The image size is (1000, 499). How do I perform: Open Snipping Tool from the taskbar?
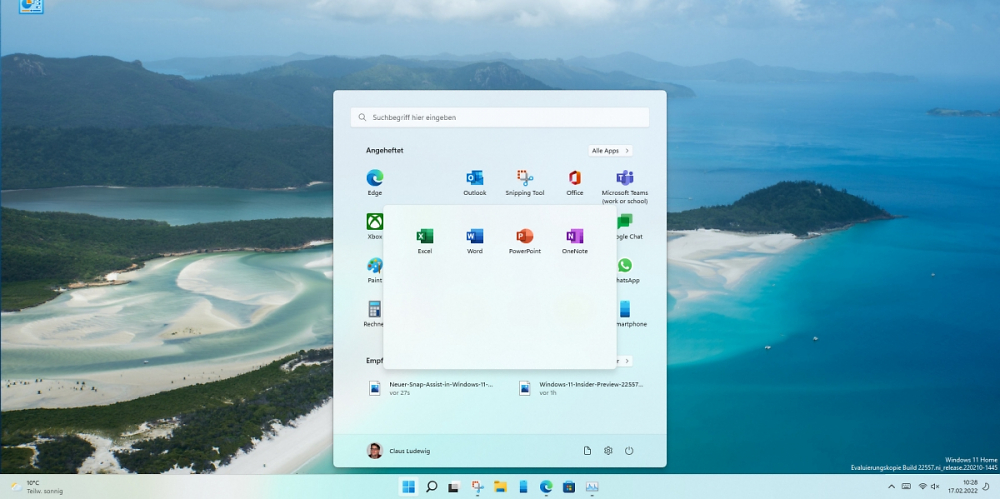[x=477, y=487]
